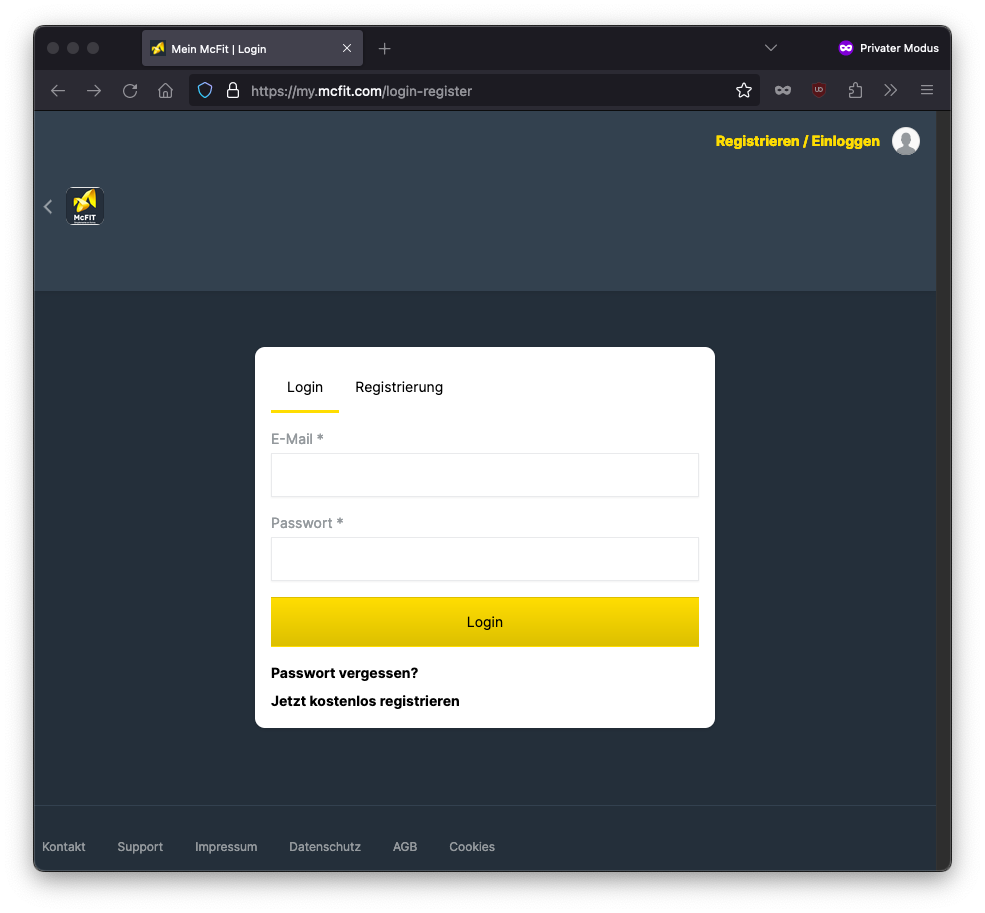Show site security via padlock icon

[233, 90]
